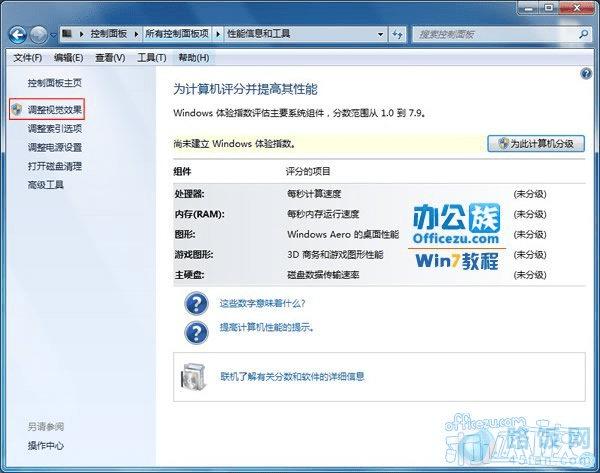Open 操作中心 link under 另请参阅
This screenshot has width=600, height=473.
(46, 445)
